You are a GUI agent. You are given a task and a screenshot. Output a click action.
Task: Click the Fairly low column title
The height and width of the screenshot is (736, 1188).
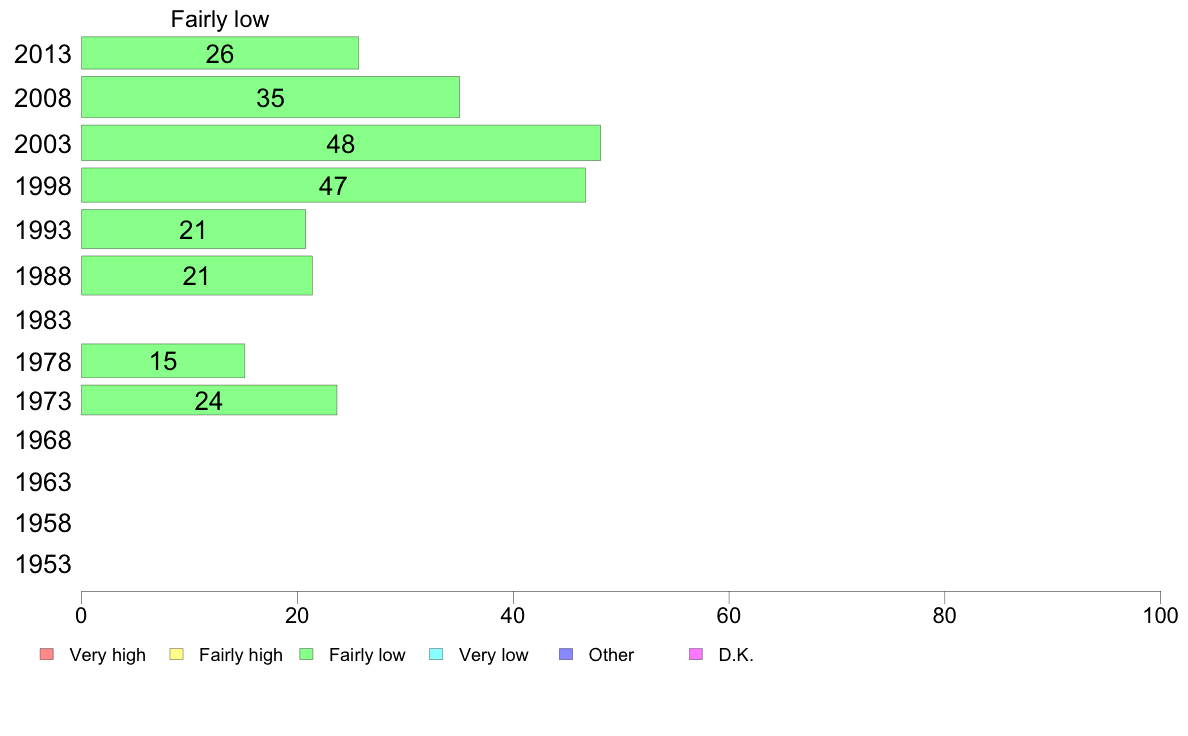220,19
